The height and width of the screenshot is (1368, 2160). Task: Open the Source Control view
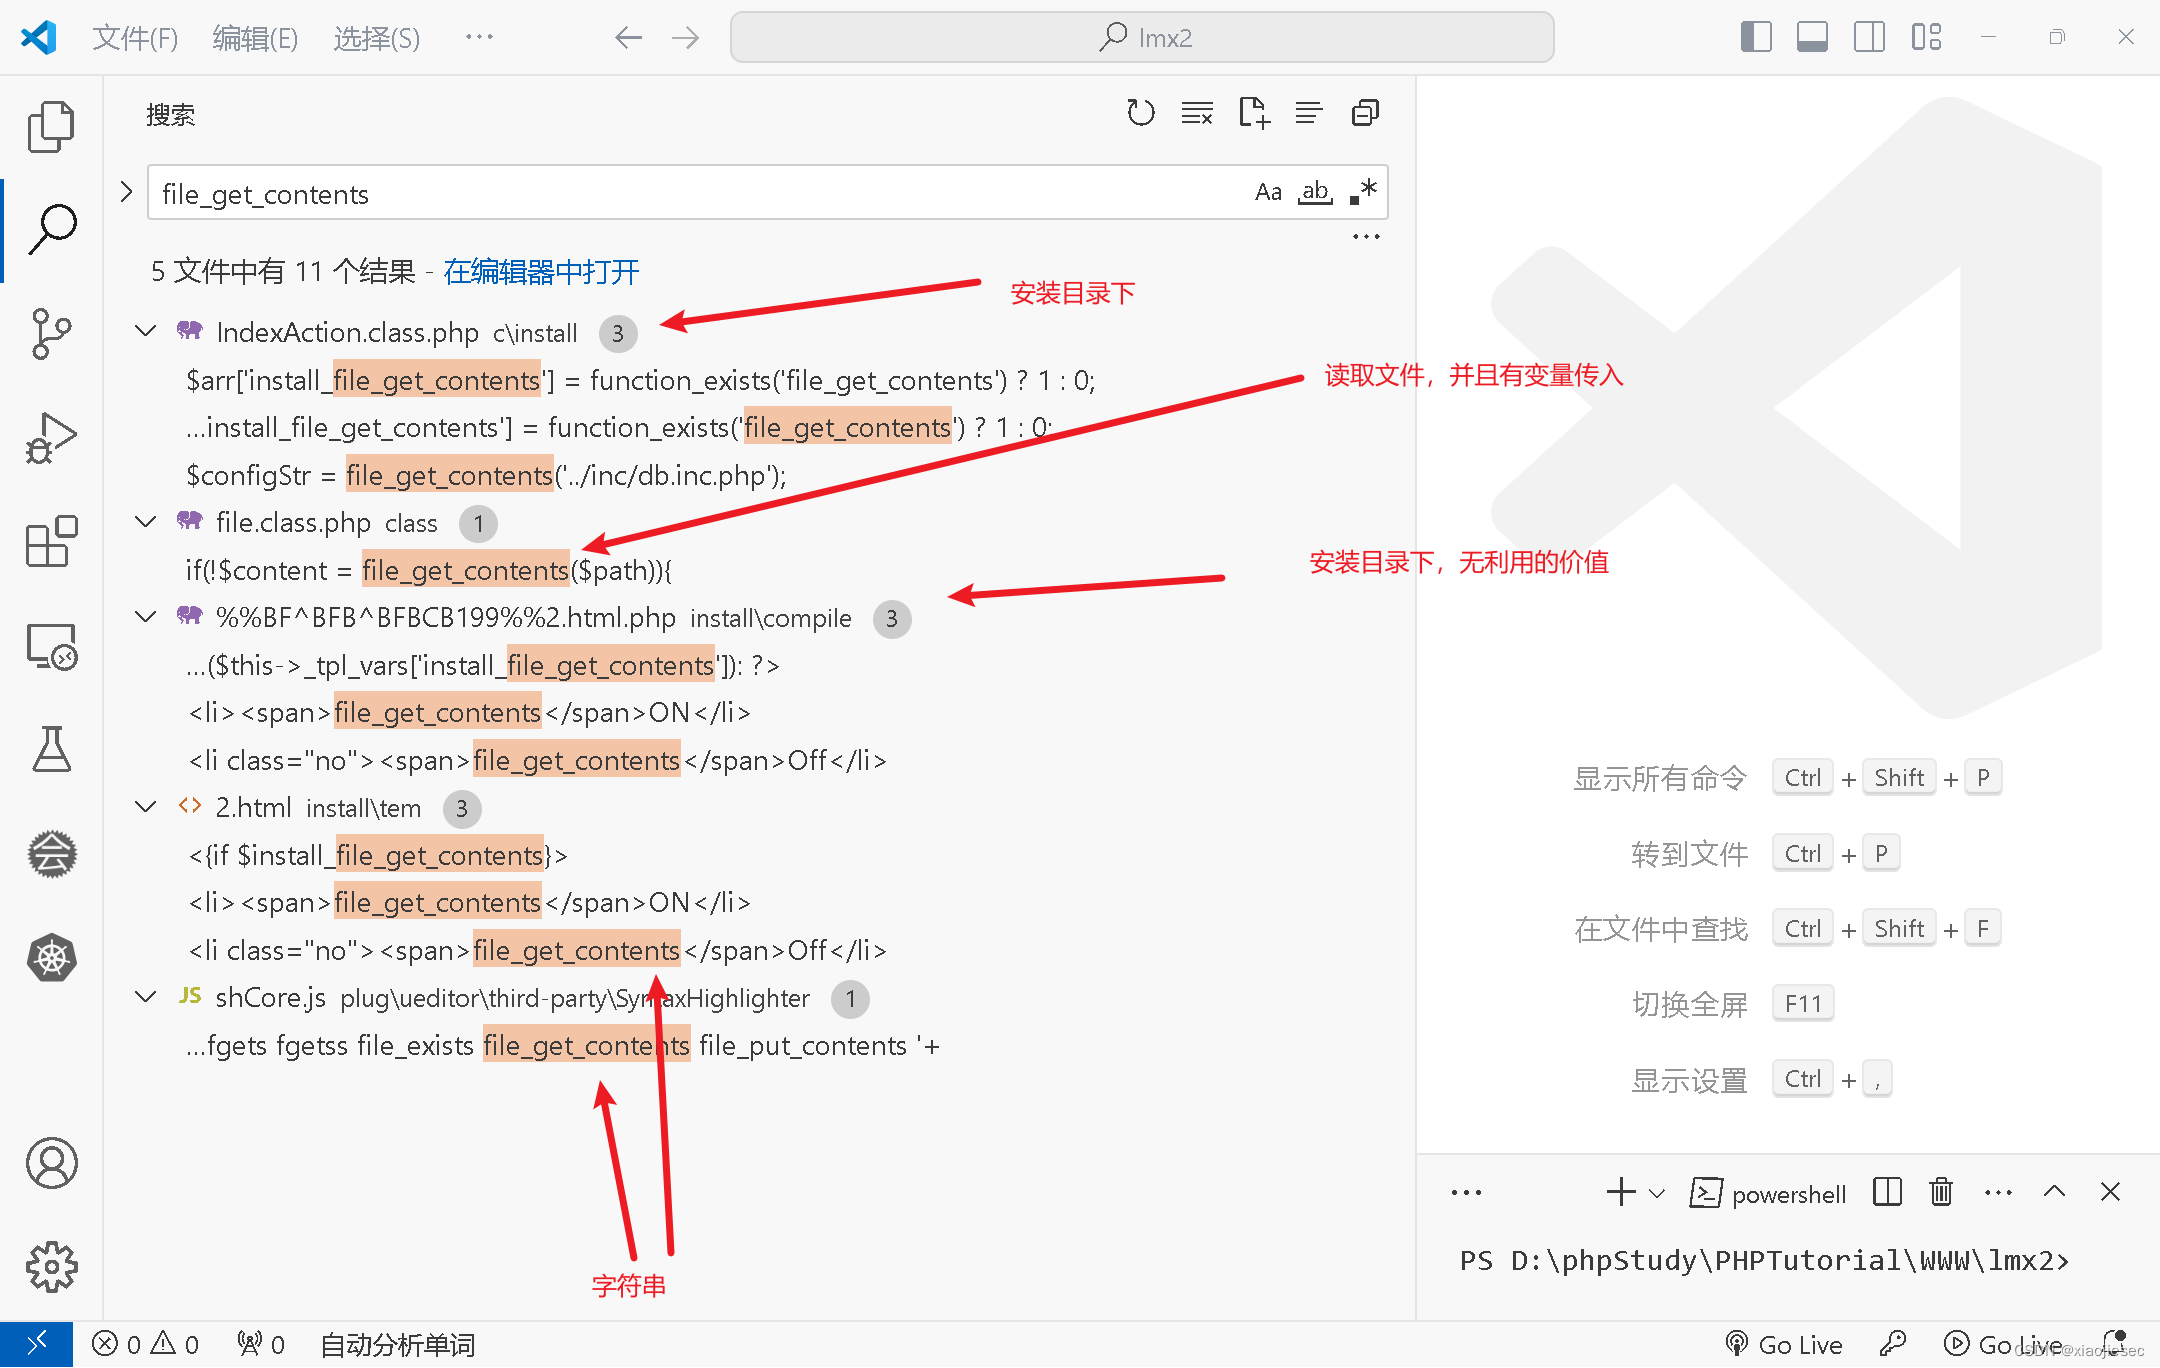tap(51, 334)
